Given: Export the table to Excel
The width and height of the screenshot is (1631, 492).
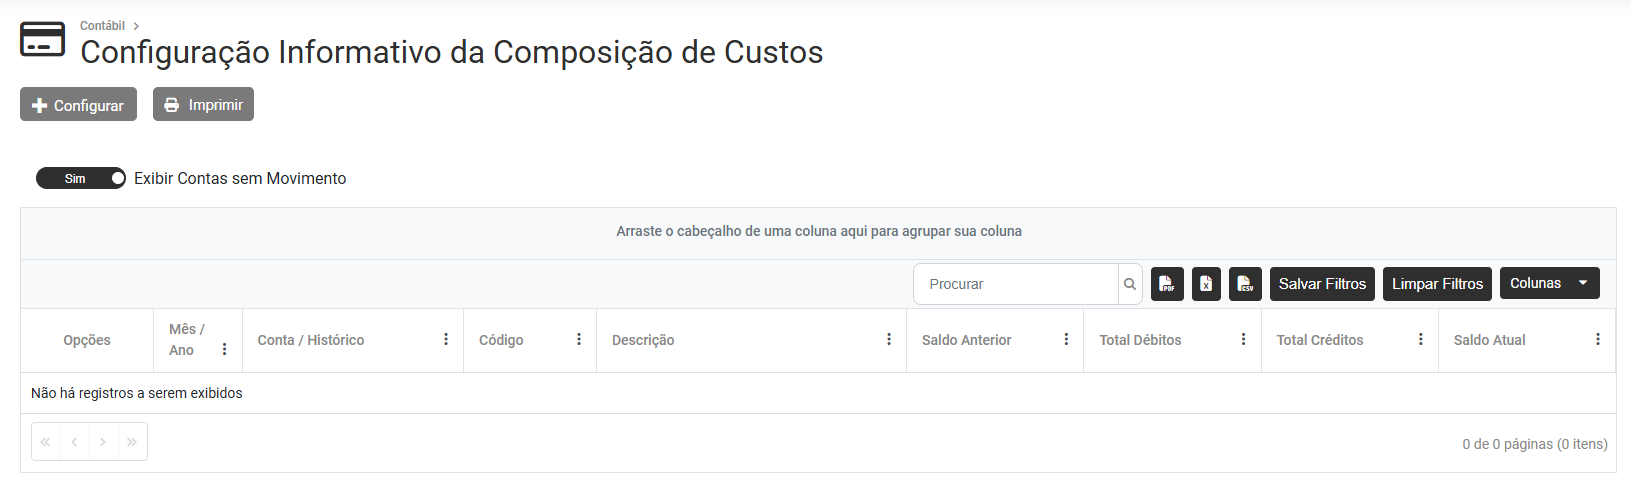Looking at the screenshot, I should tap(1206, 284).
